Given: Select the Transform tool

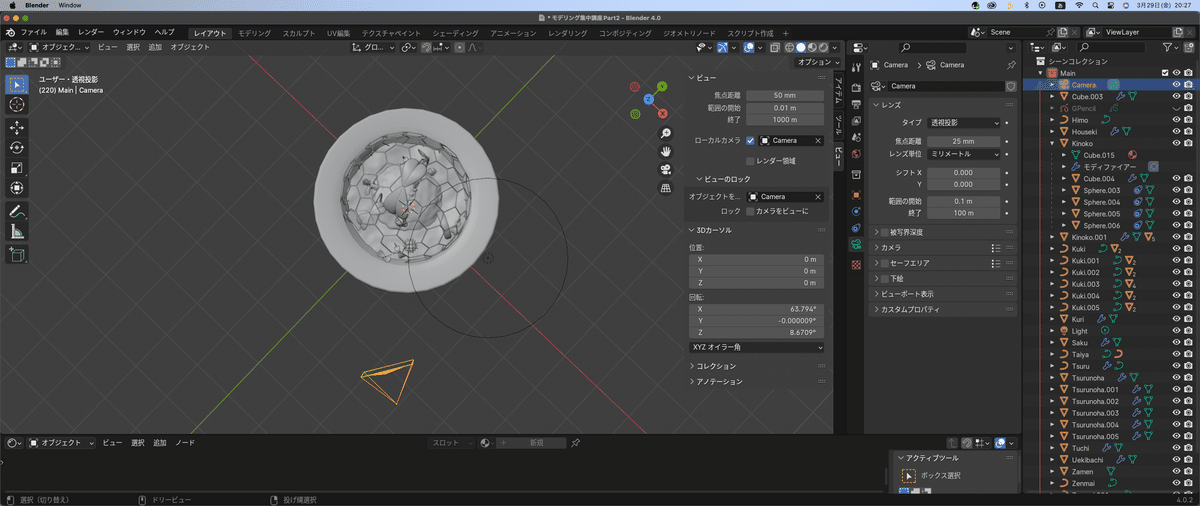Looking at the screenshot, I should tap(17, 187).
